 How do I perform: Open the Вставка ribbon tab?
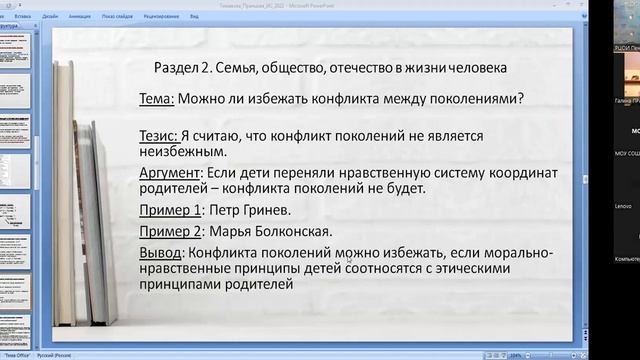22,16
